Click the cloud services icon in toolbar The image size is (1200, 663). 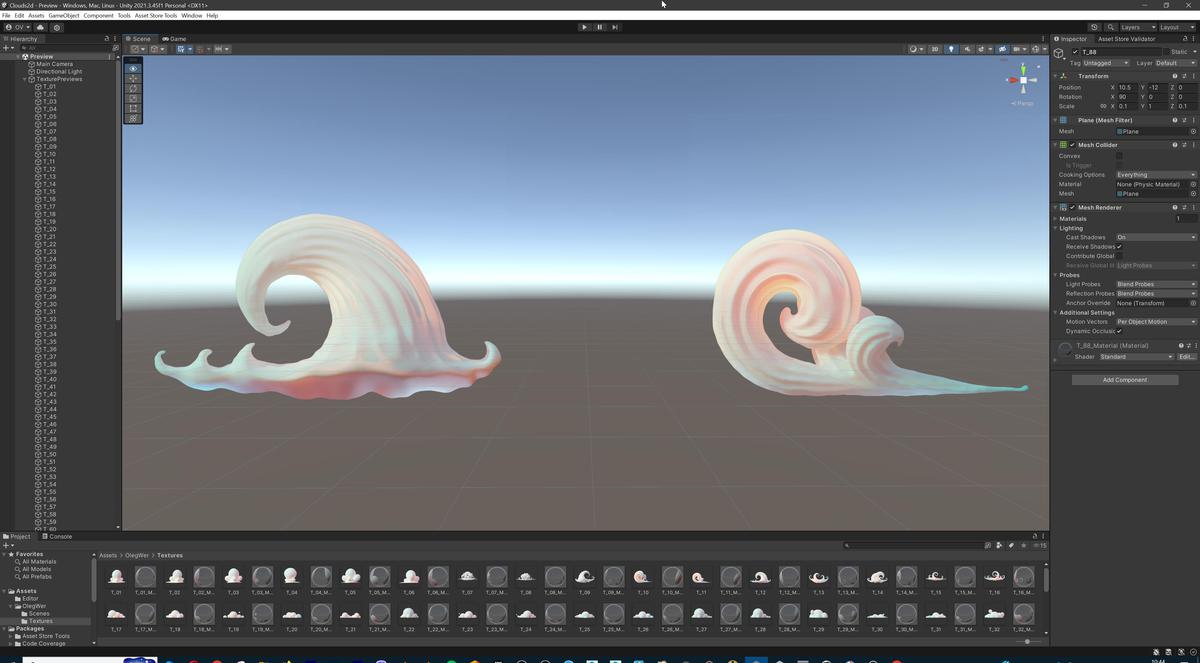(40, 27)
